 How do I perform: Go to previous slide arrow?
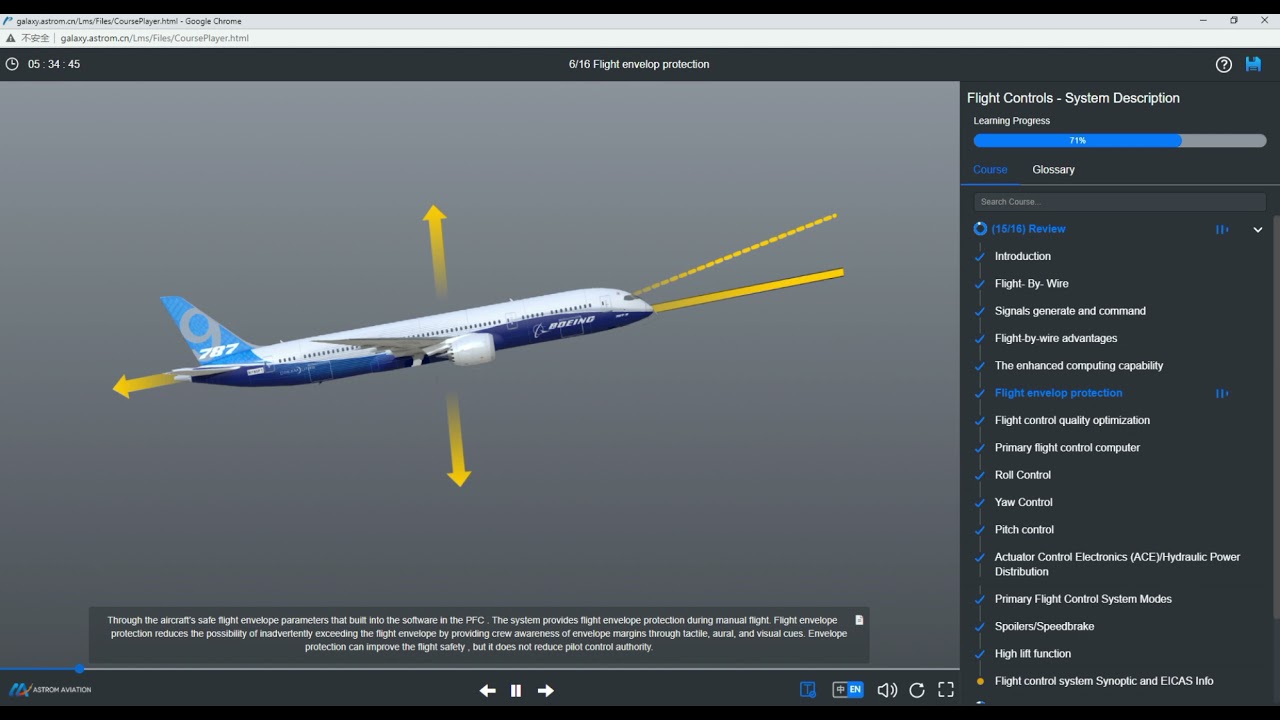click(x=487, y=690)
